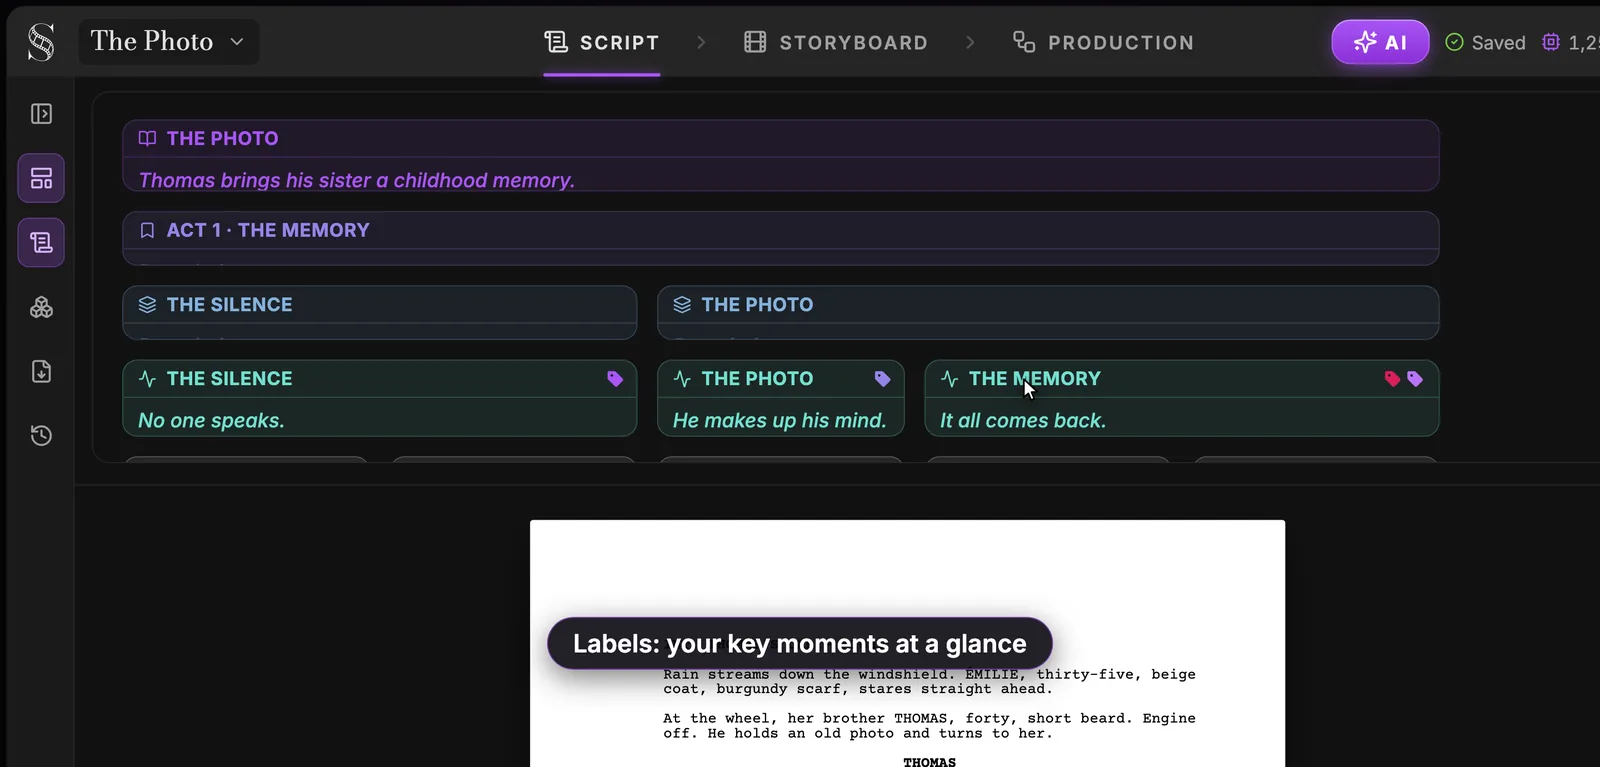Click the layers icon on THE SILENCE sequence
The width and height of the screenshot is (1600, 767).
[147, 304]
